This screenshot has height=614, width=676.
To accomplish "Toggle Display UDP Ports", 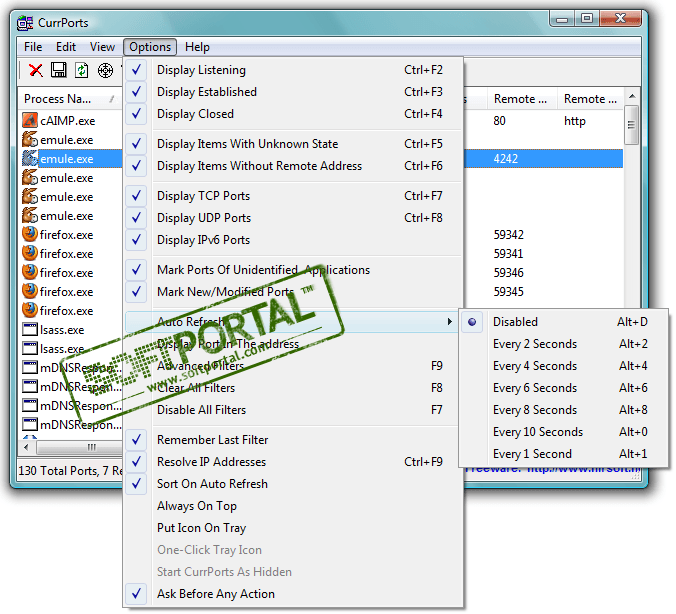I will pyautogui.click(x=293, y=218).
